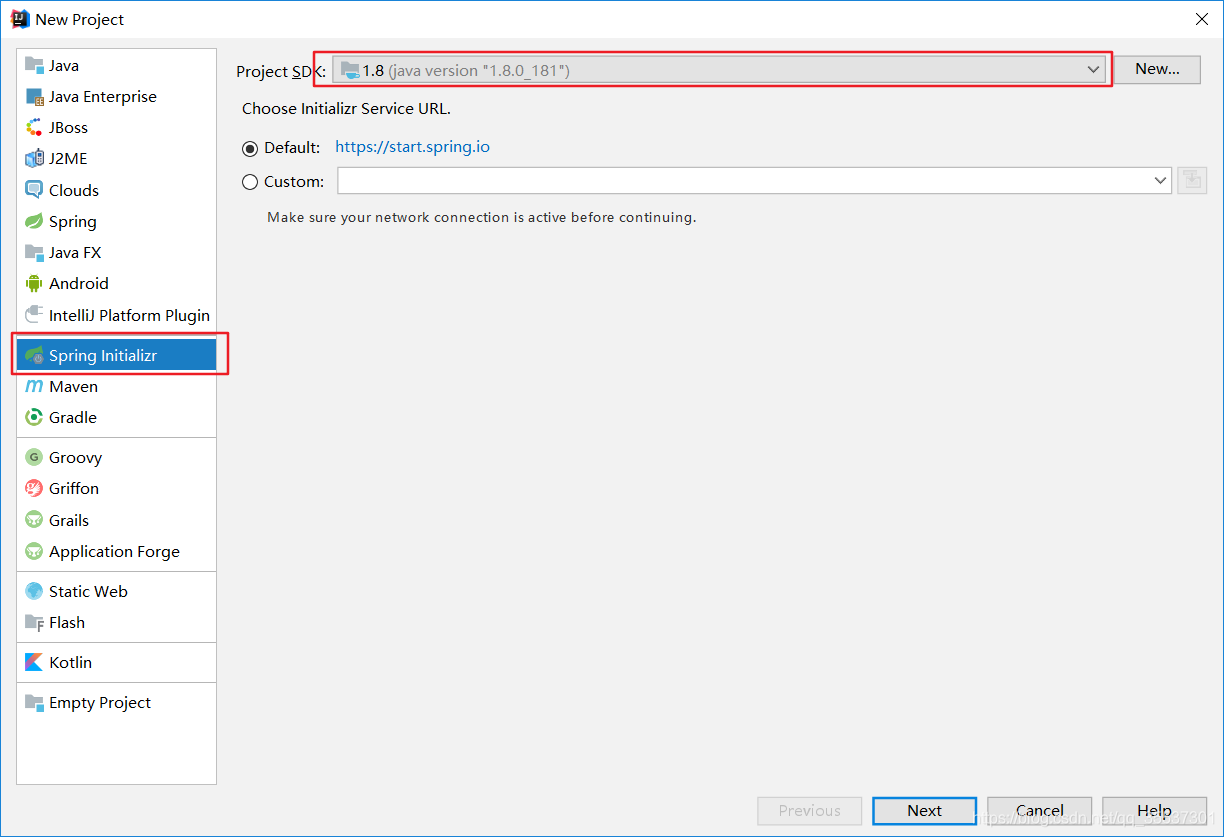Select the Android list entry text

point(79,284)
